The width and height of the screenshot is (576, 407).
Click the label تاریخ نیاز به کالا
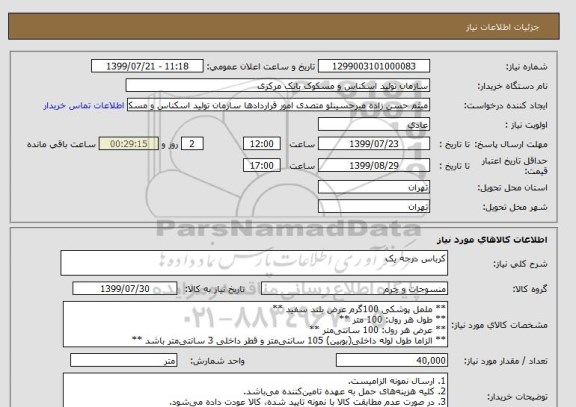click(x=214, y=289)
